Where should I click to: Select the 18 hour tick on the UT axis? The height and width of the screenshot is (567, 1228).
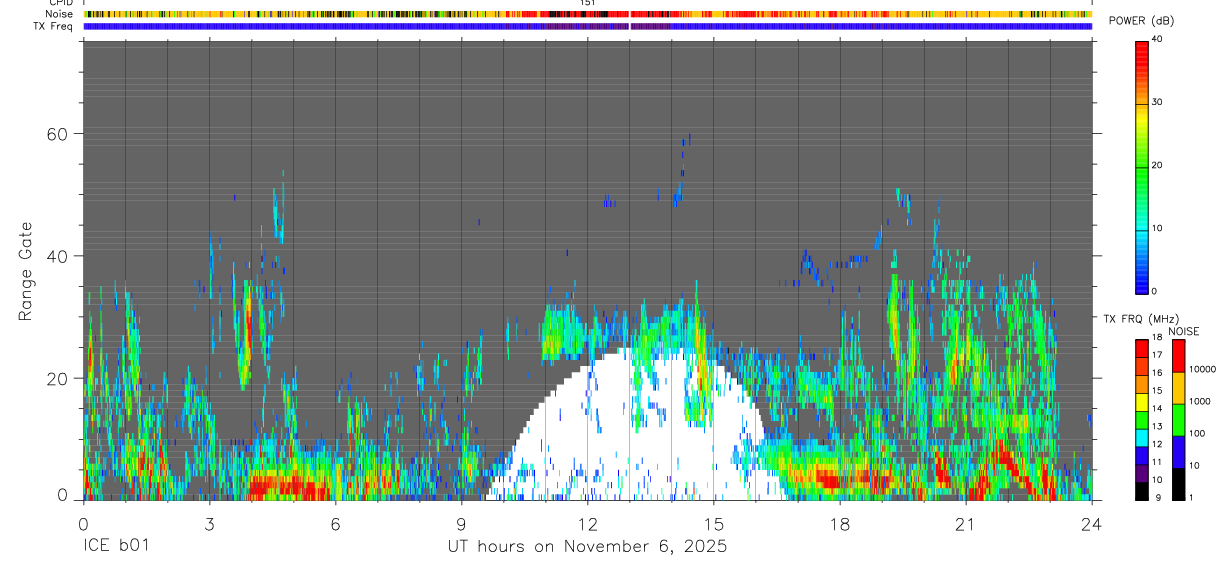[840, 523]
